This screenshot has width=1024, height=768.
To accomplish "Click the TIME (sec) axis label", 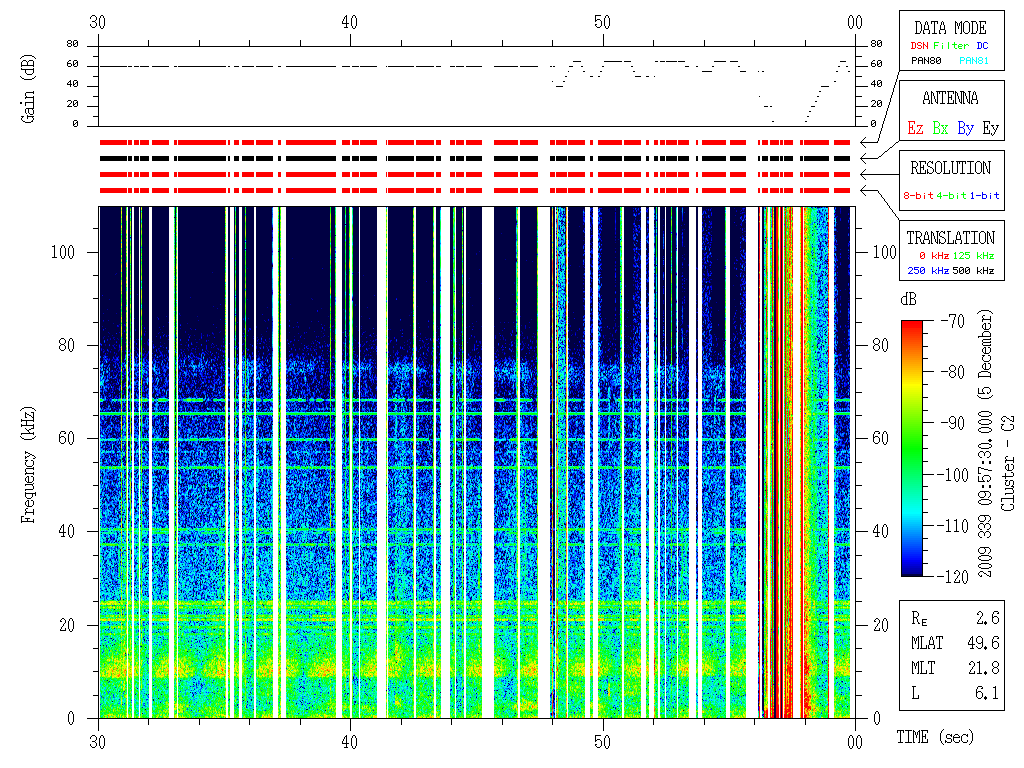I will coord(933,738).
